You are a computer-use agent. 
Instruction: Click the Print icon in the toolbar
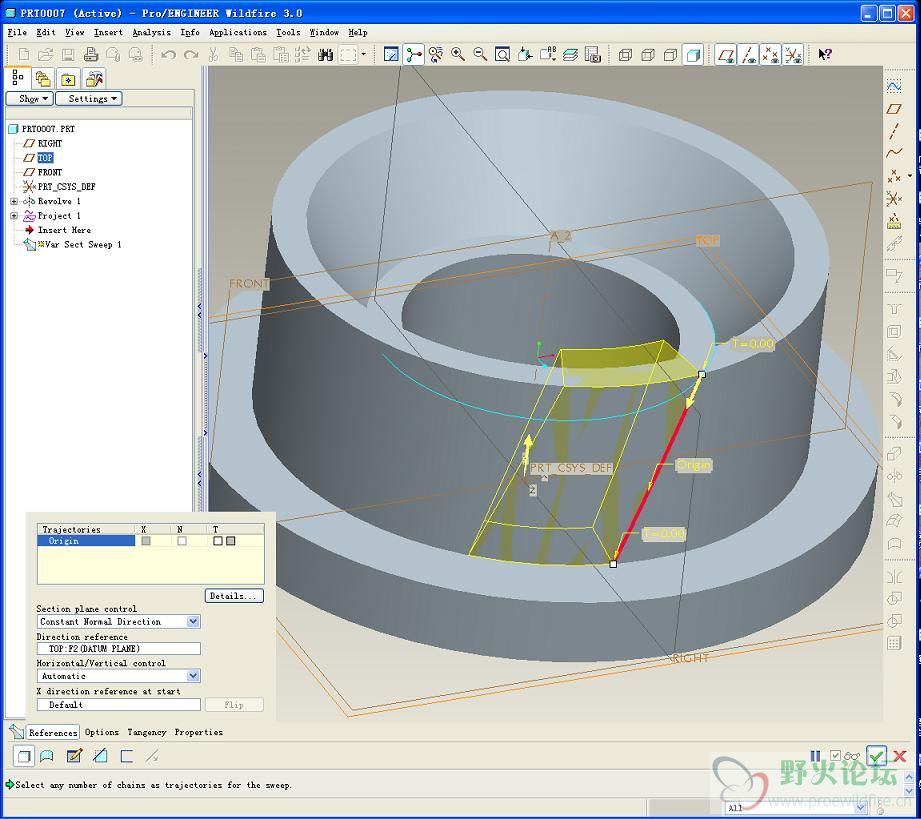(x=91, y=55)
